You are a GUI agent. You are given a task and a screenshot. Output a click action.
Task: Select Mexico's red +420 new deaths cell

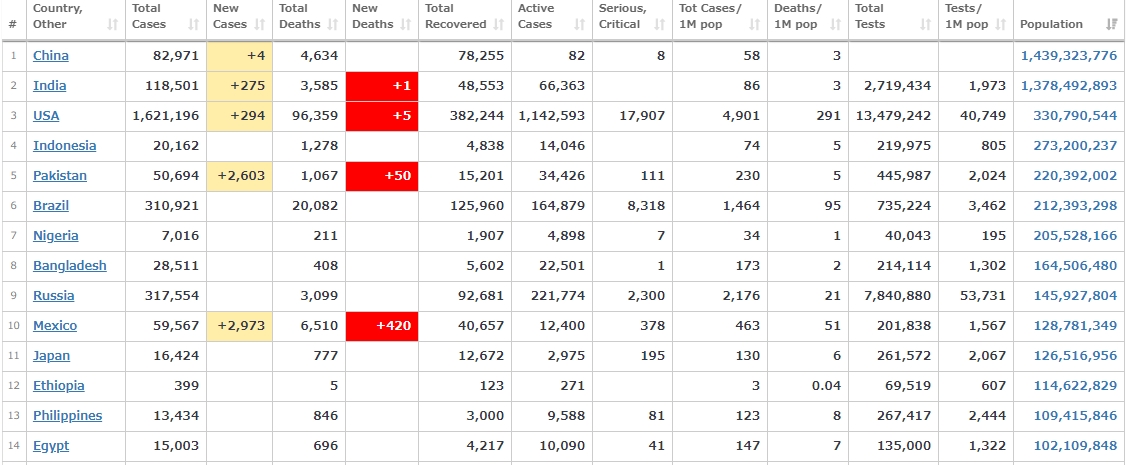382,326
